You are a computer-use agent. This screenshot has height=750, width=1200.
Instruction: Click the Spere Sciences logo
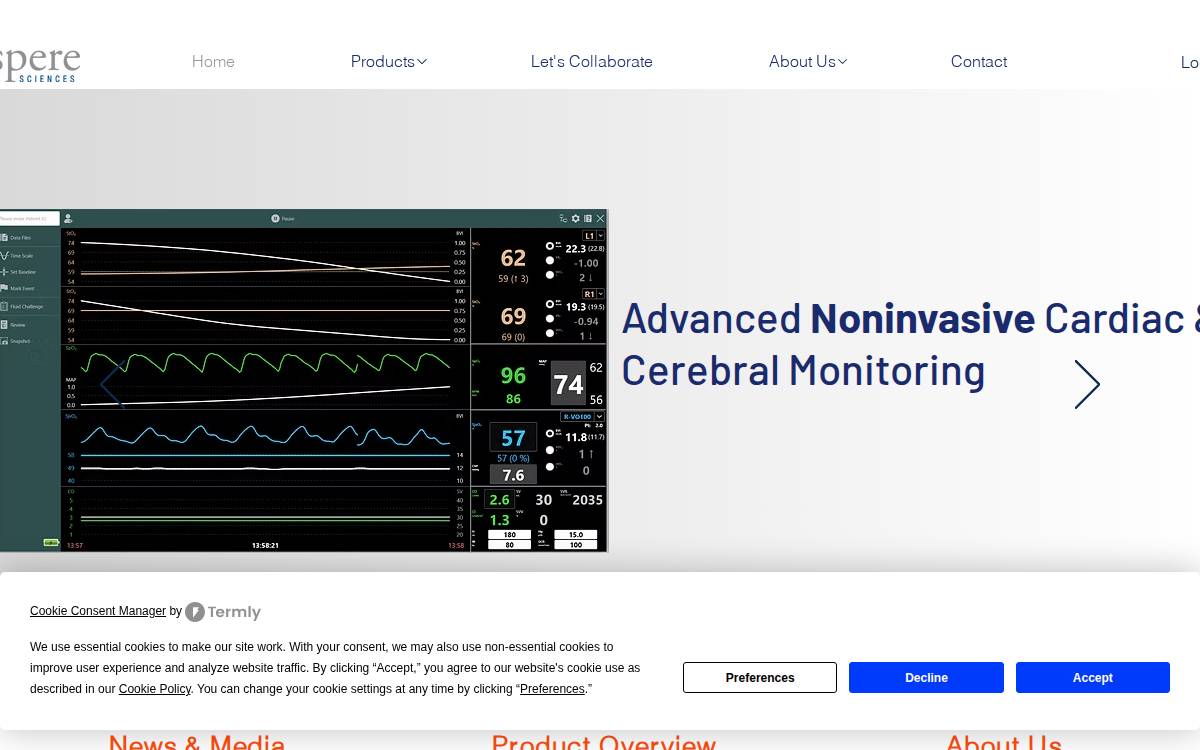[39, 64]
